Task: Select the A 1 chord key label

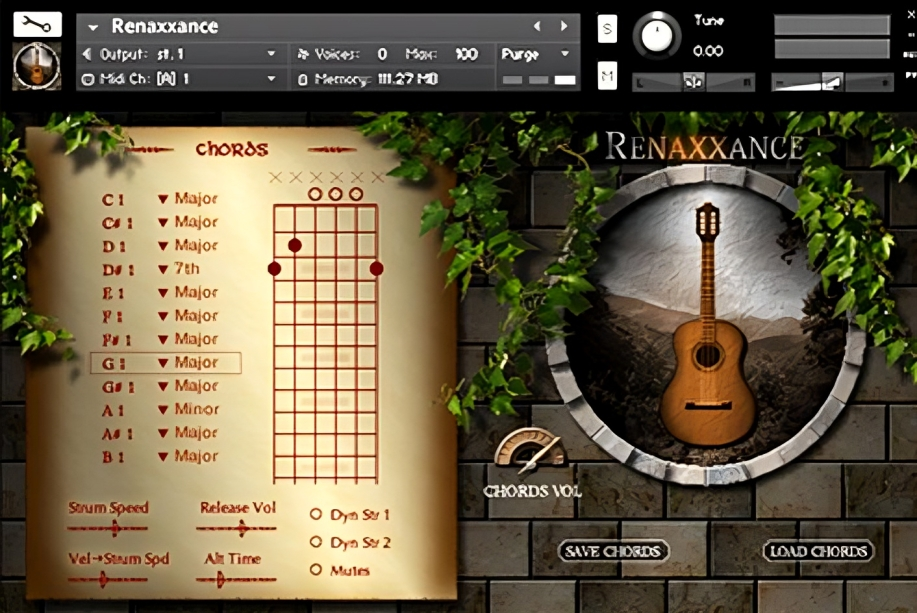Action: coord(112,411)
